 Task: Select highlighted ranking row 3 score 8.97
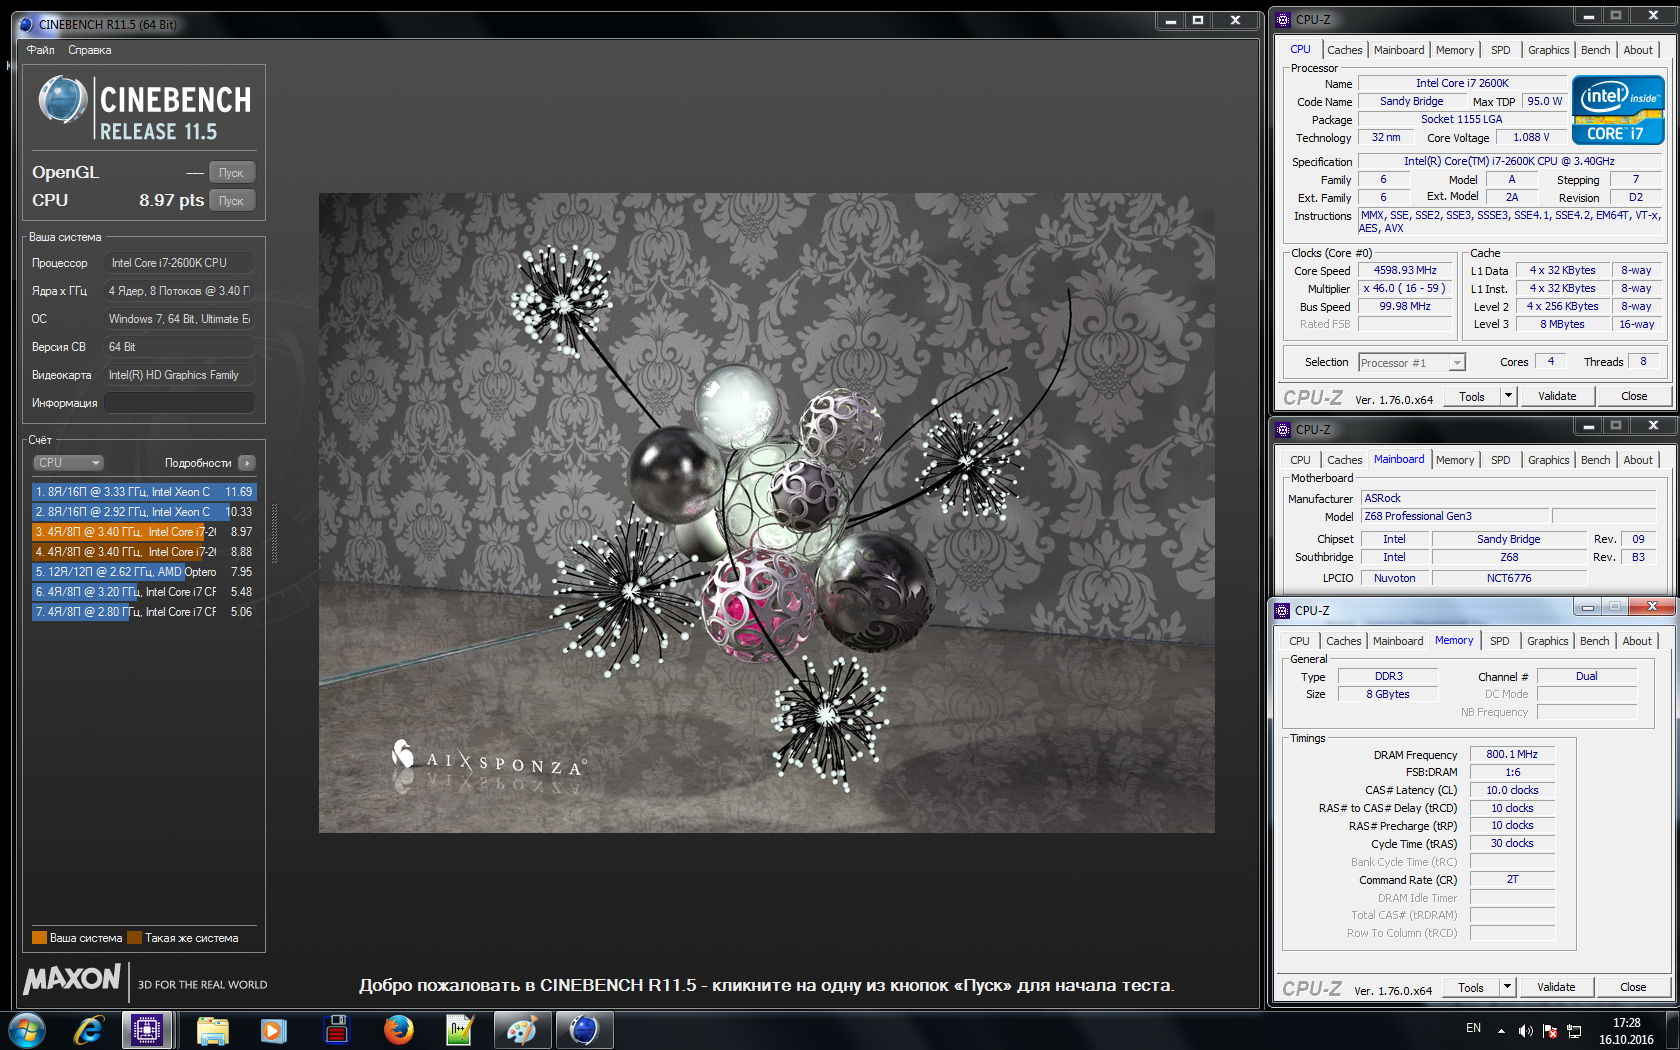[144, 532]
